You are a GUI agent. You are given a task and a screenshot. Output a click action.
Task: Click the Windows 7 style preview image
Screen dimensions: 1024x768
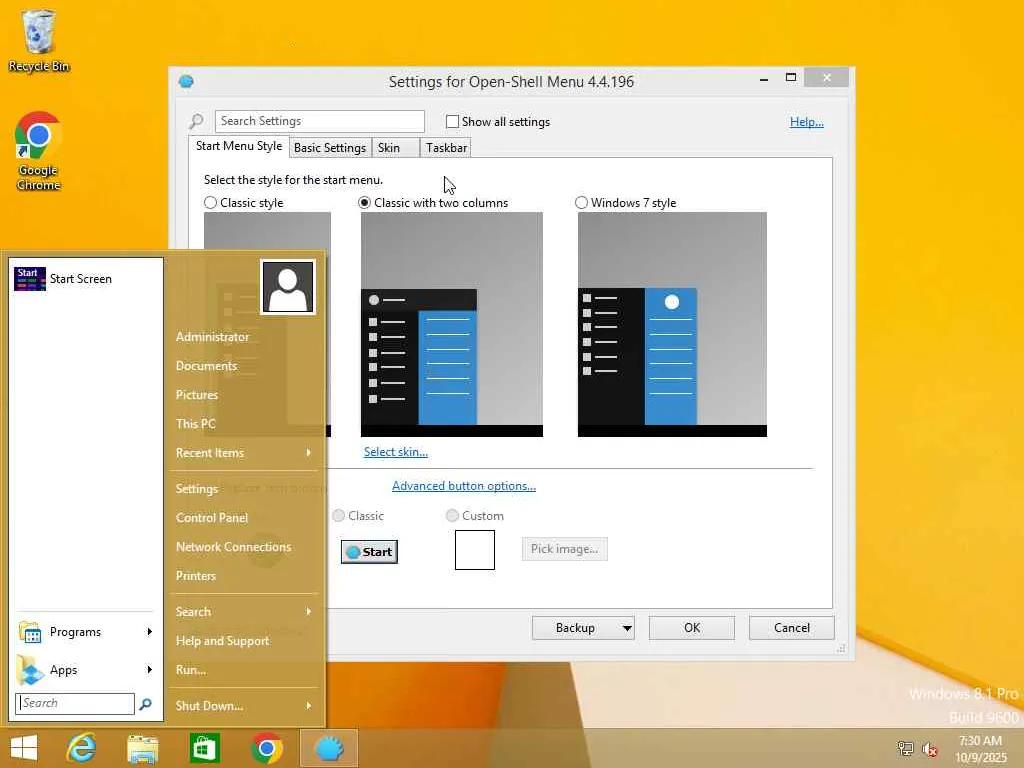(672, 325)
